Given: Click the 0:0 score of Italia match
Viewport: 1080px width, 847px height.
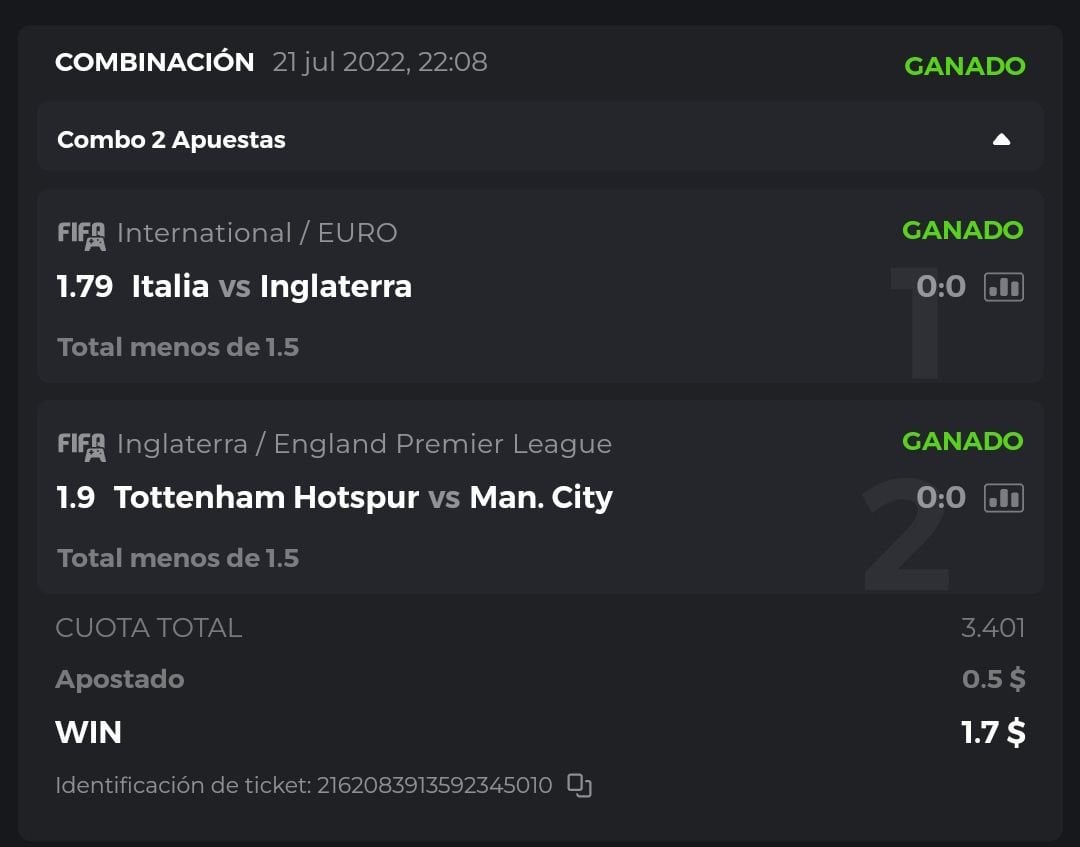Looking at the screenshot, I should tap(941, 288).
